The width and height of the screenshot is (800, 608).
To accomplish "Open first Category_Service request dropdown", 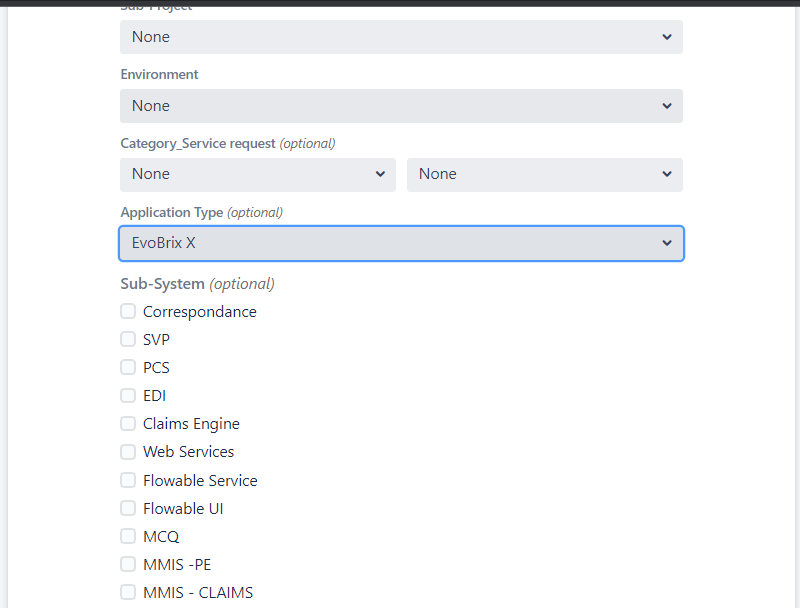I will pos(258,174).
